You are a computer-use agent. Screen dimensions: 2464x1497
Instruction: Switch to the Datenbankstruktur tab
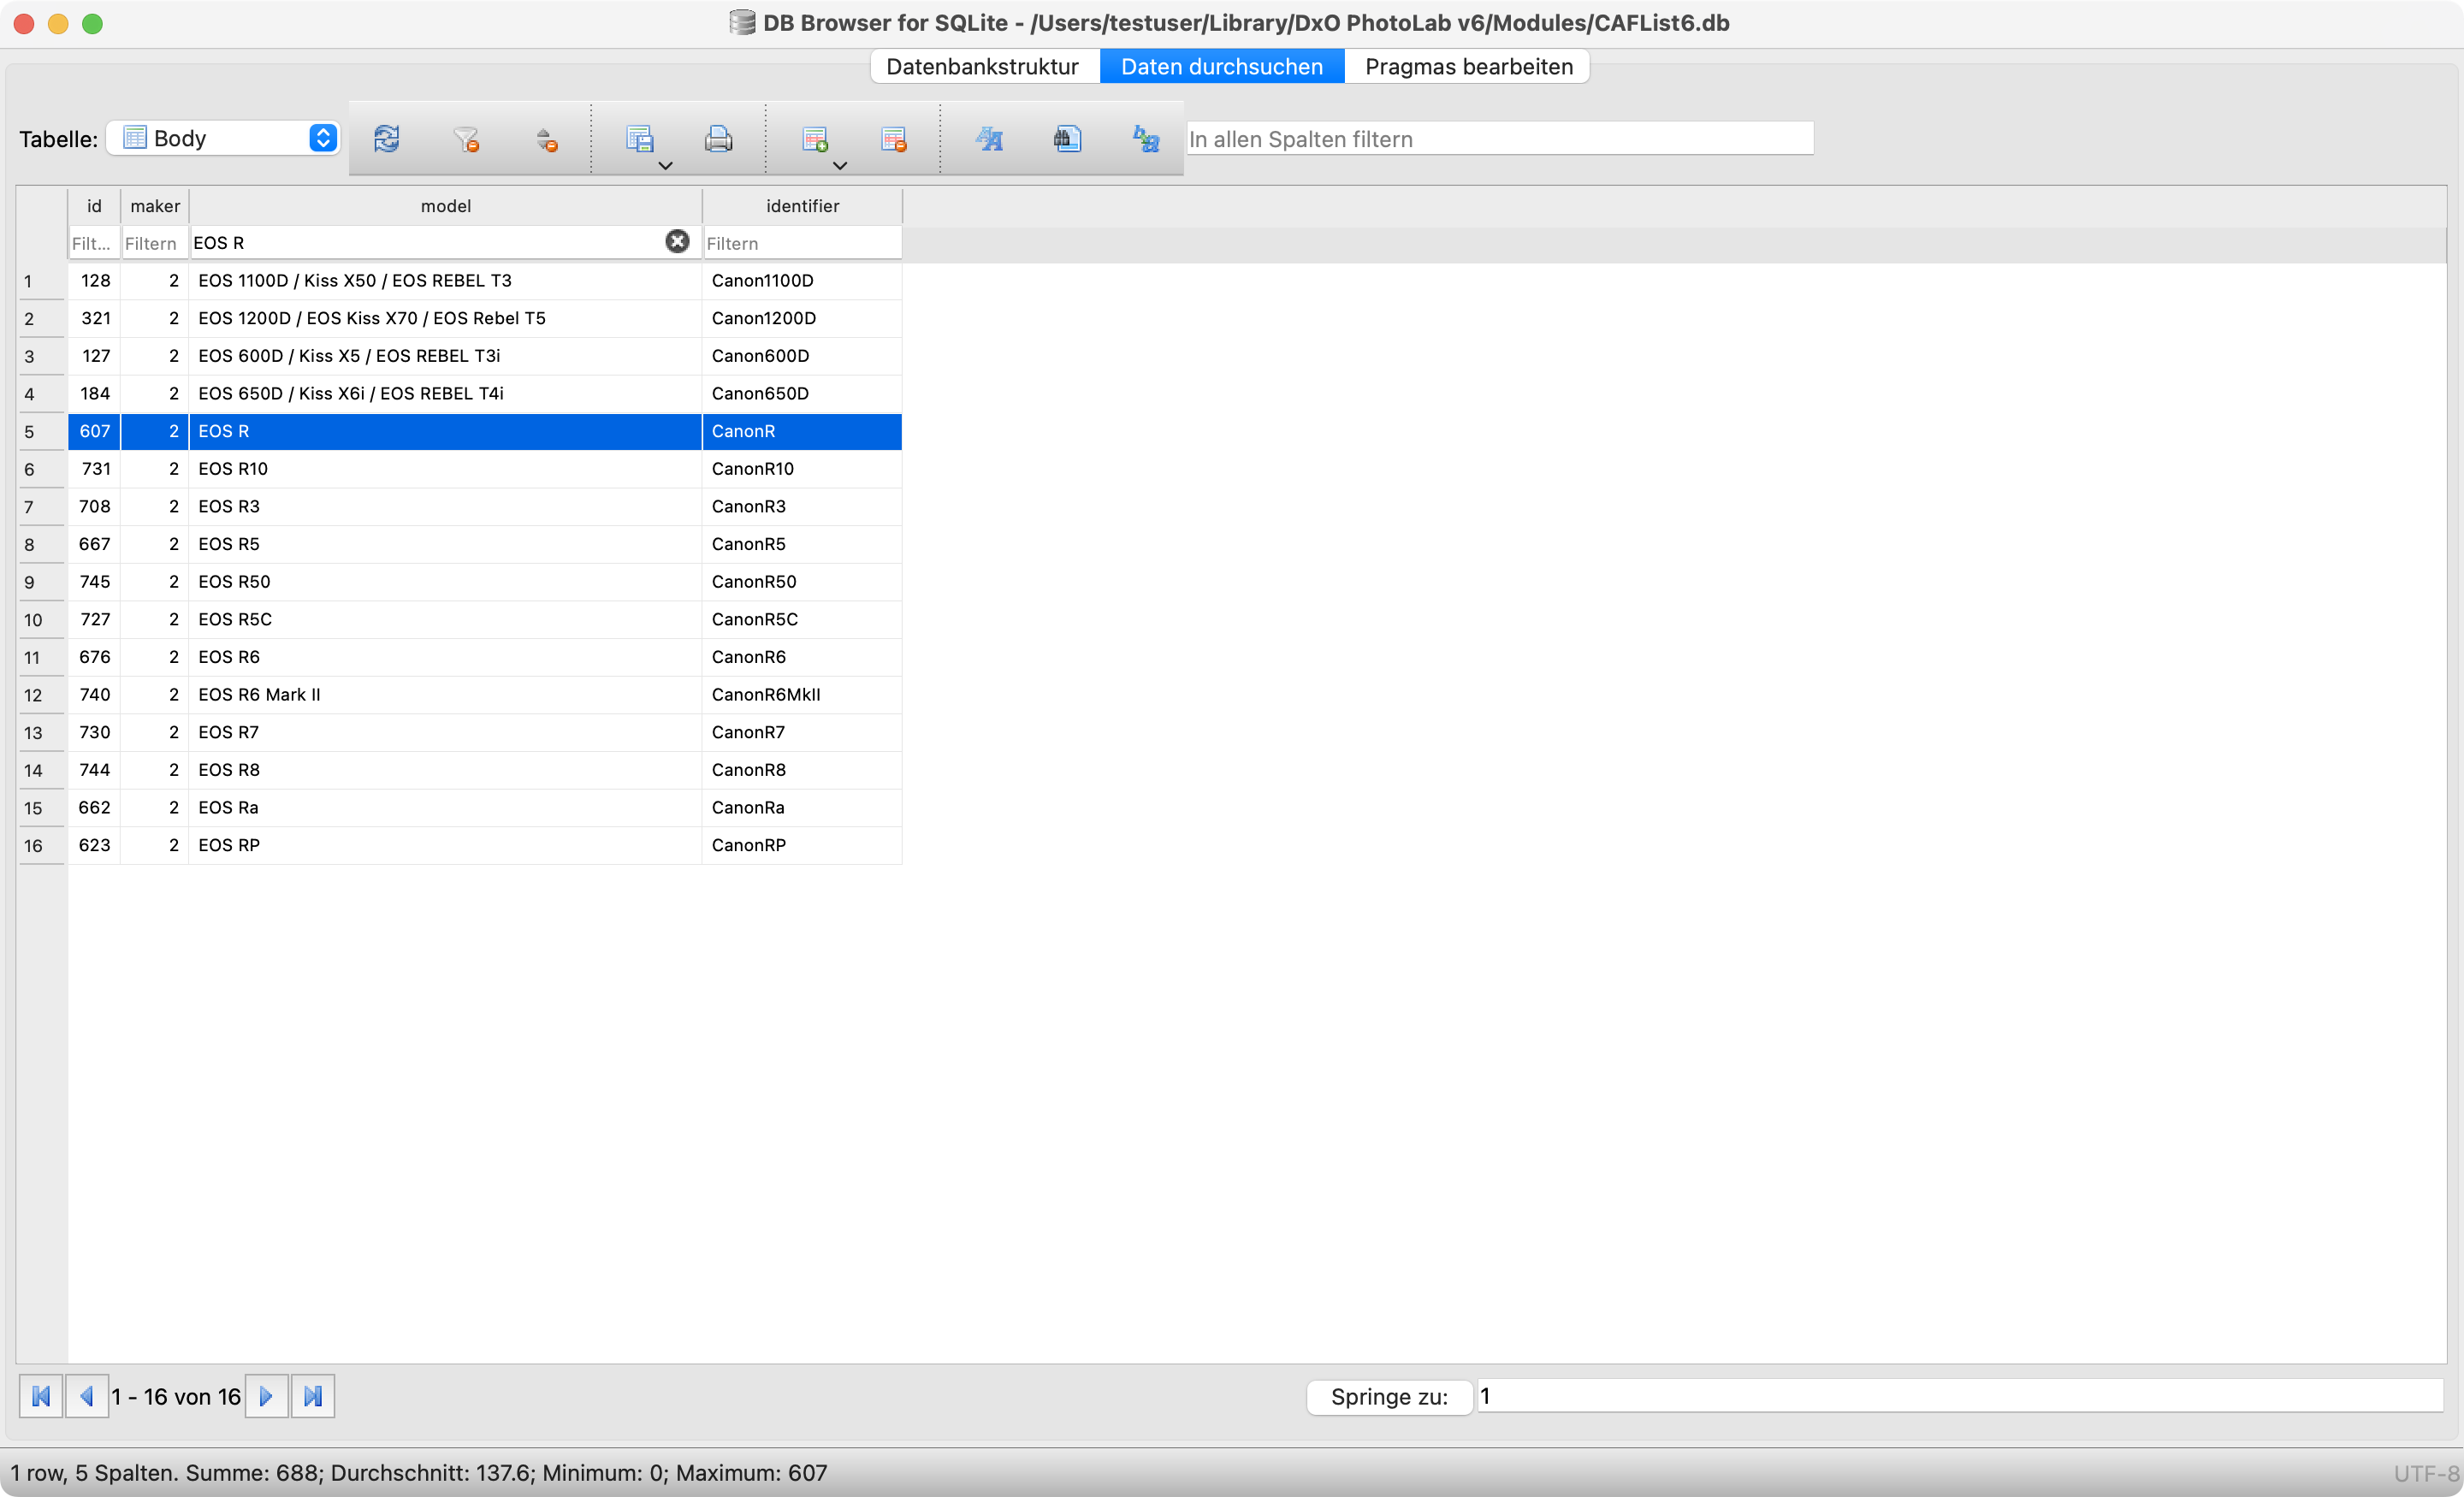coord(982,67)
